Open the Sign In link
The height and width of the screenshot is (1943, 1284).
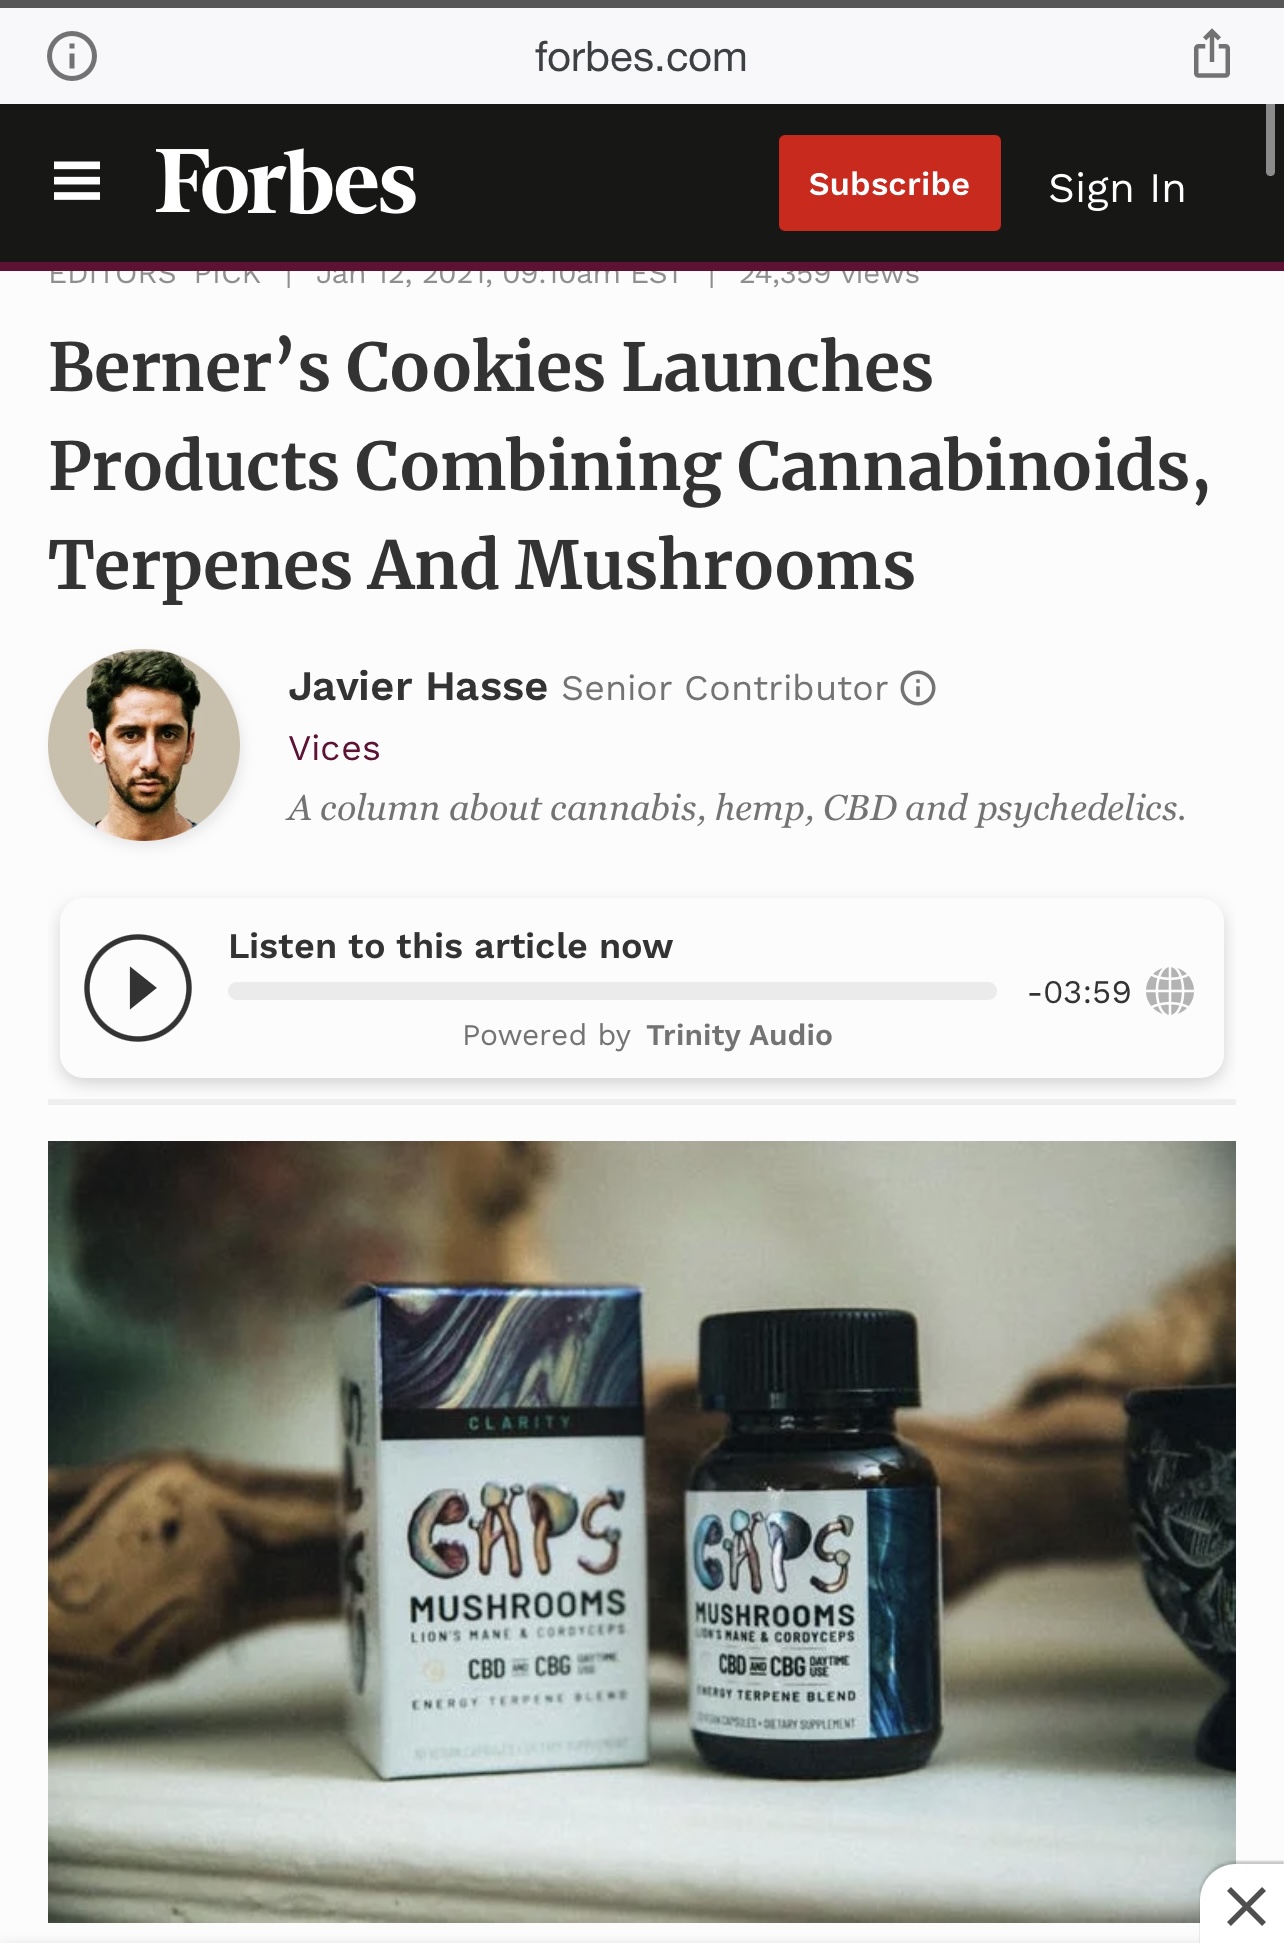point(1117,187)
